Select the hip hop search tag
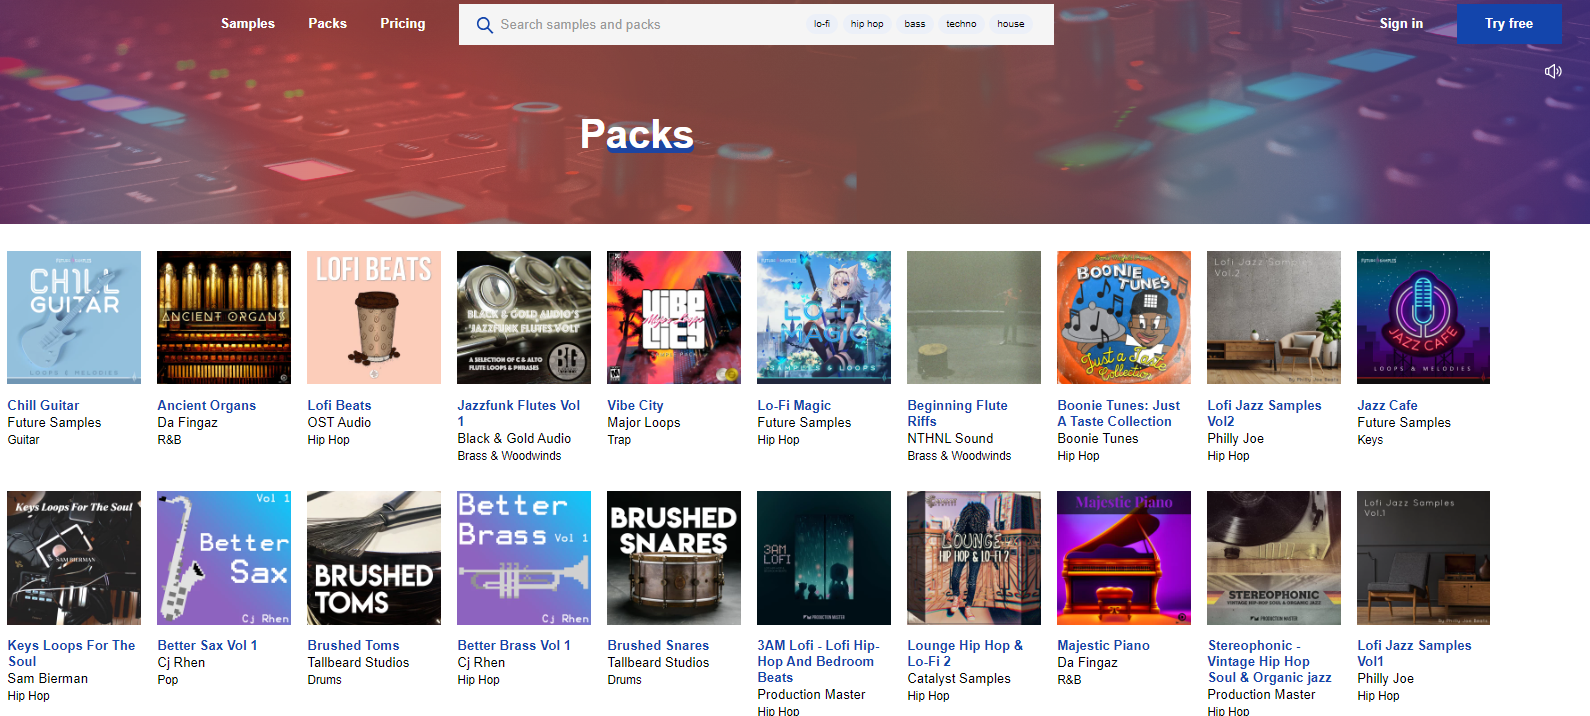1590x716 pixels. (x=866, y=24)
